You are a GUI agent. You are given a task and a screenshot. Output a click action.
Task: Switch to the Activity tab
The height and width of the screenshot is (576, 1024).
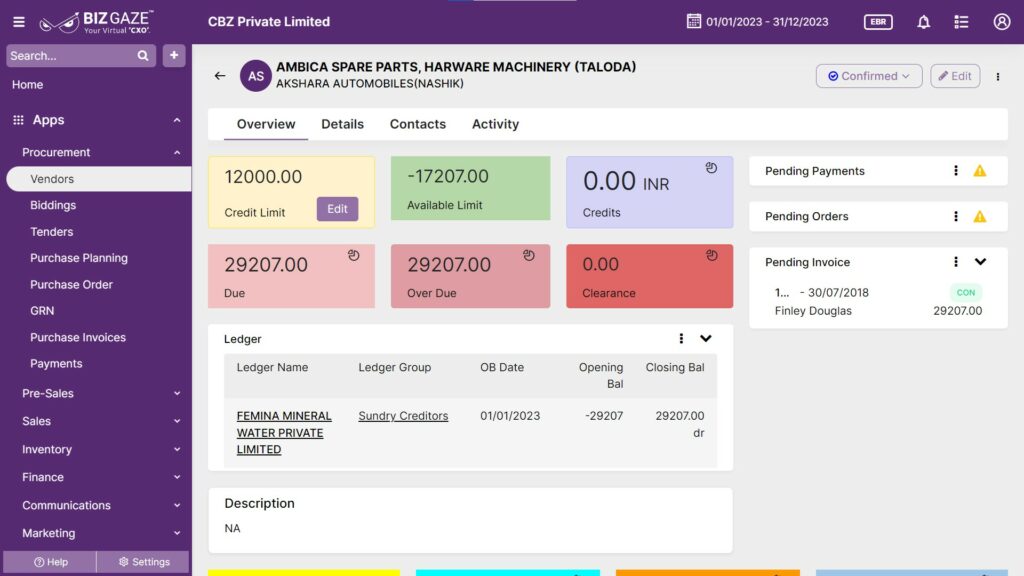pos(496,124)
